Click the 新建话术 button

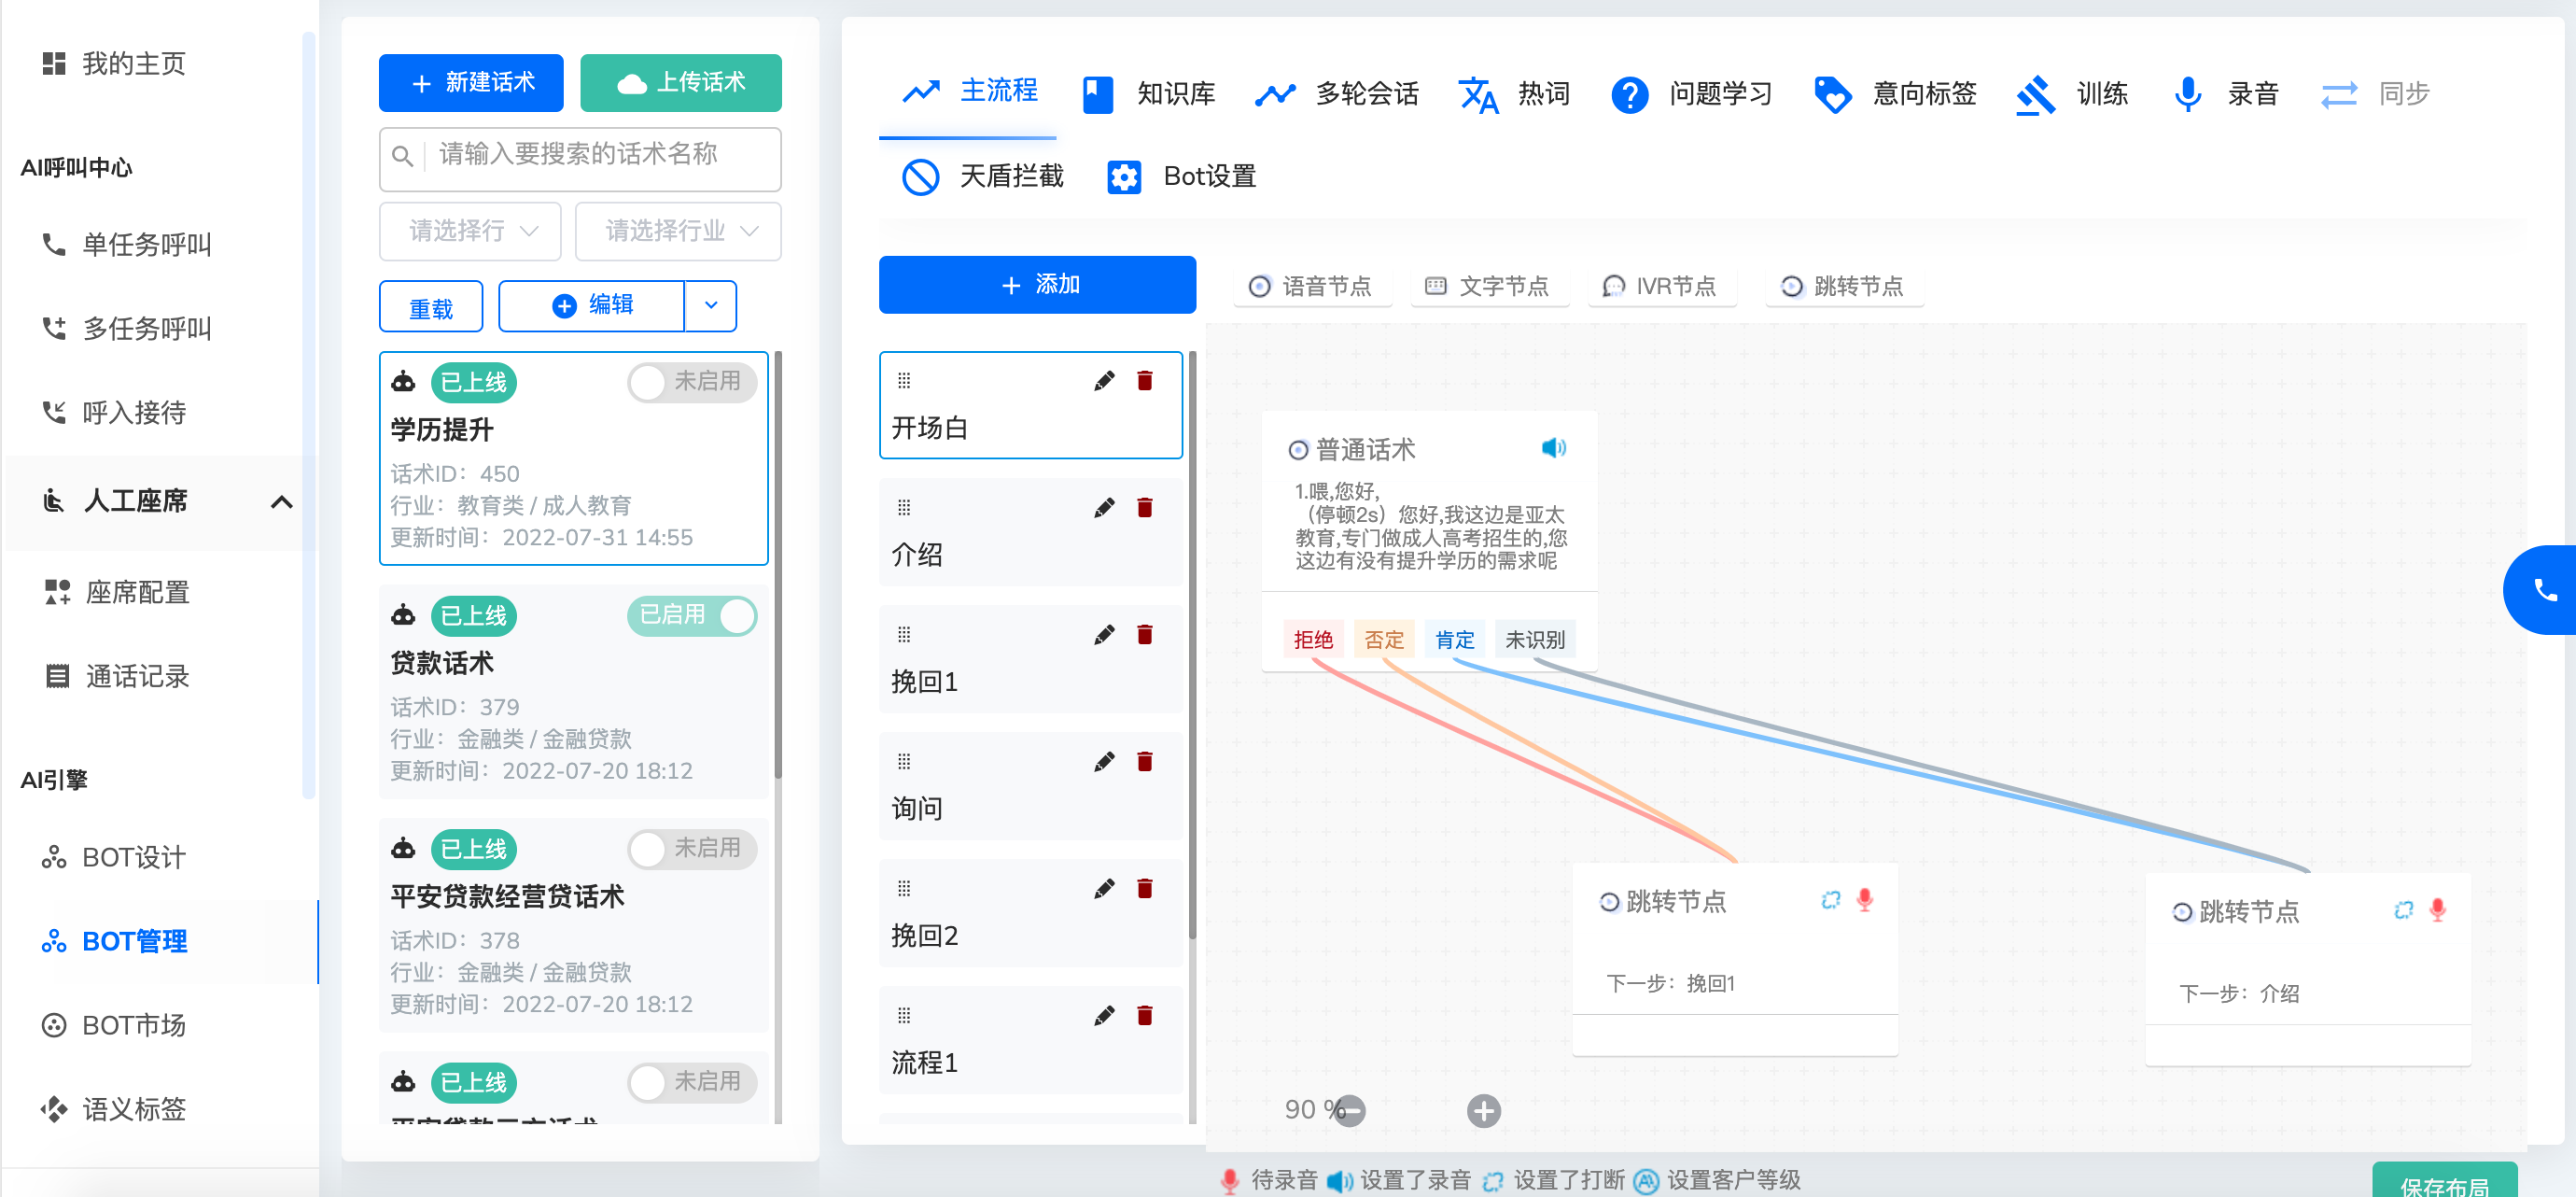(471, 83)
